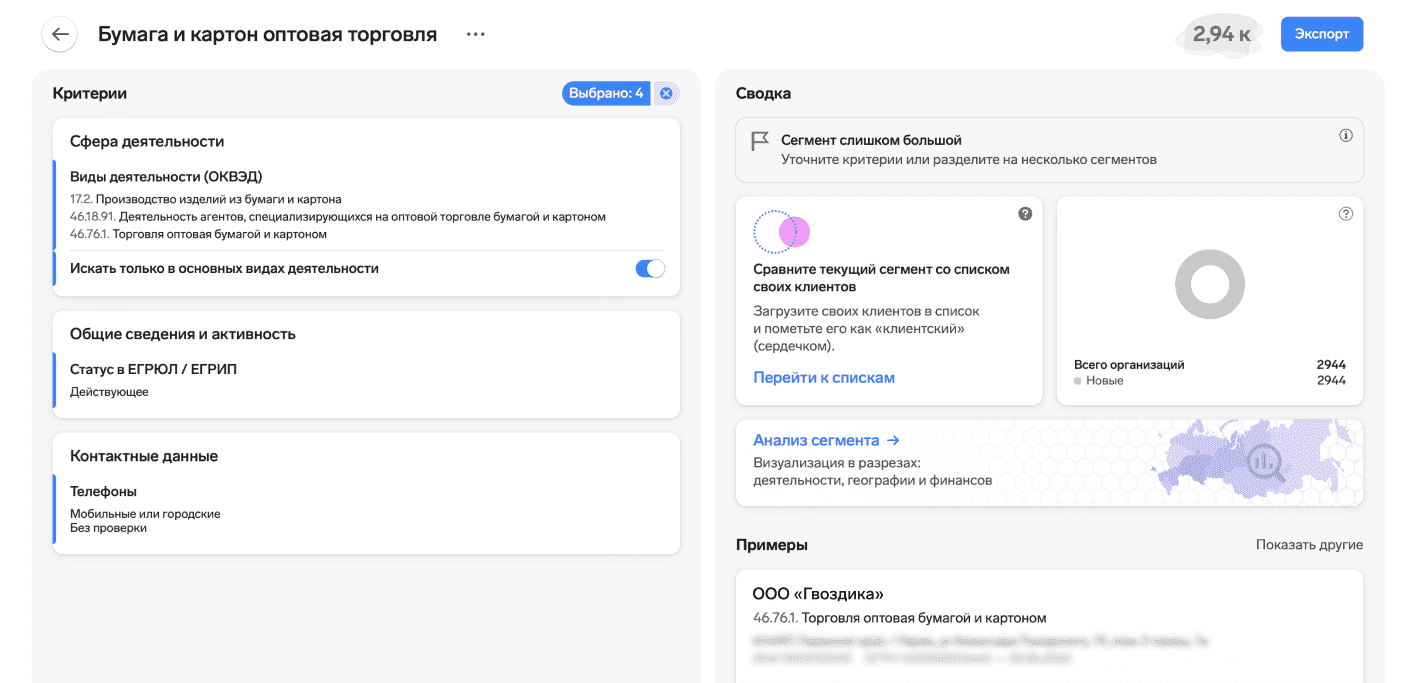The height and width of the screenshot is (683, 1418).
Task: Click Общие сведения и активность header
Action: coord(183,334)
